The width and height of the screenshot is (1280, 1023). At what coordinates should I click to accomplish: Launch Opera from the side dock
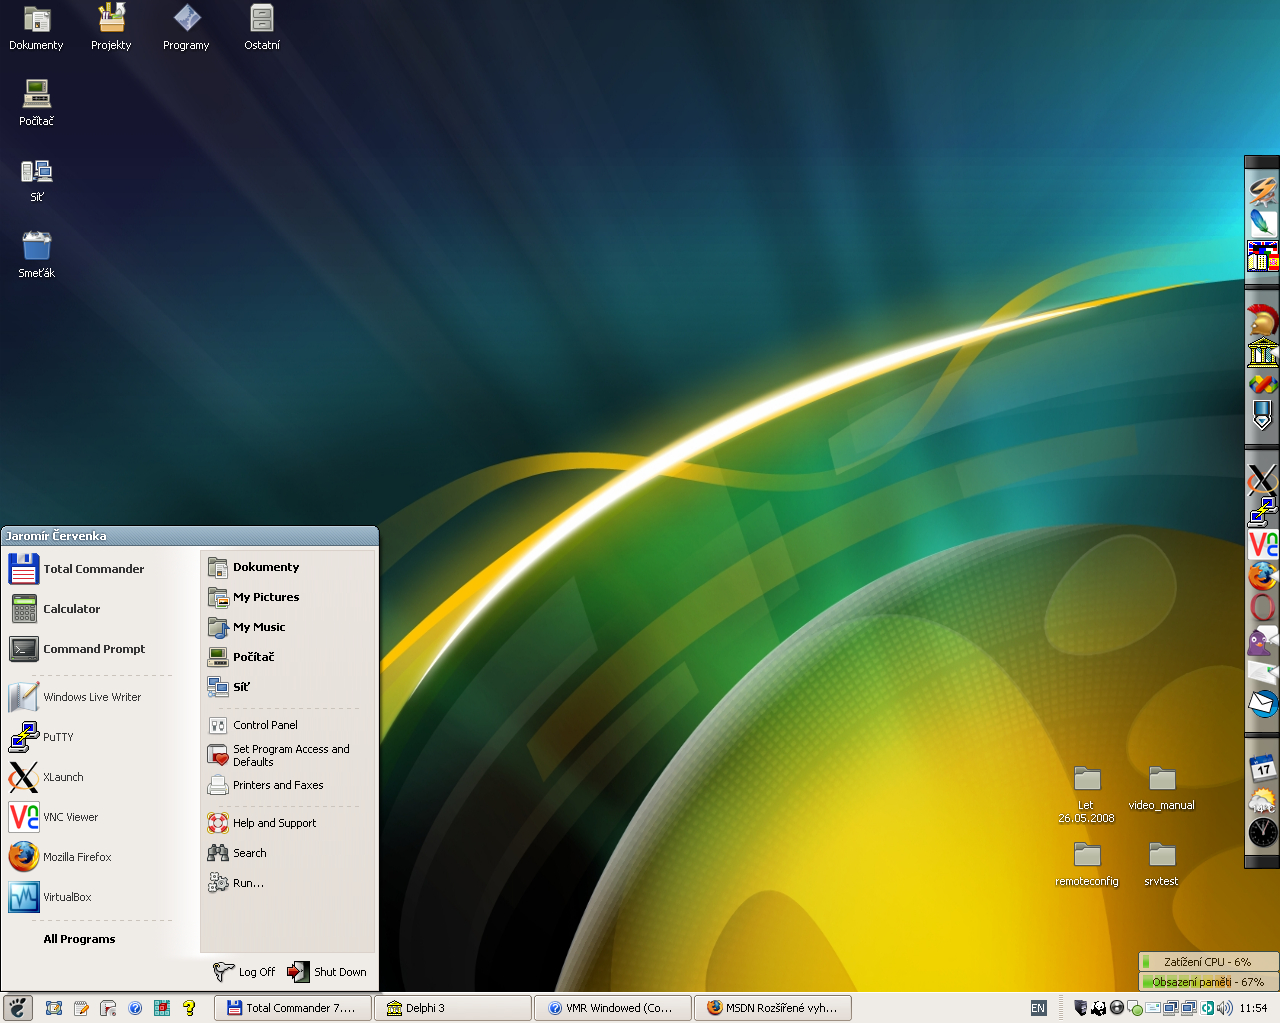pos(1263,608)
